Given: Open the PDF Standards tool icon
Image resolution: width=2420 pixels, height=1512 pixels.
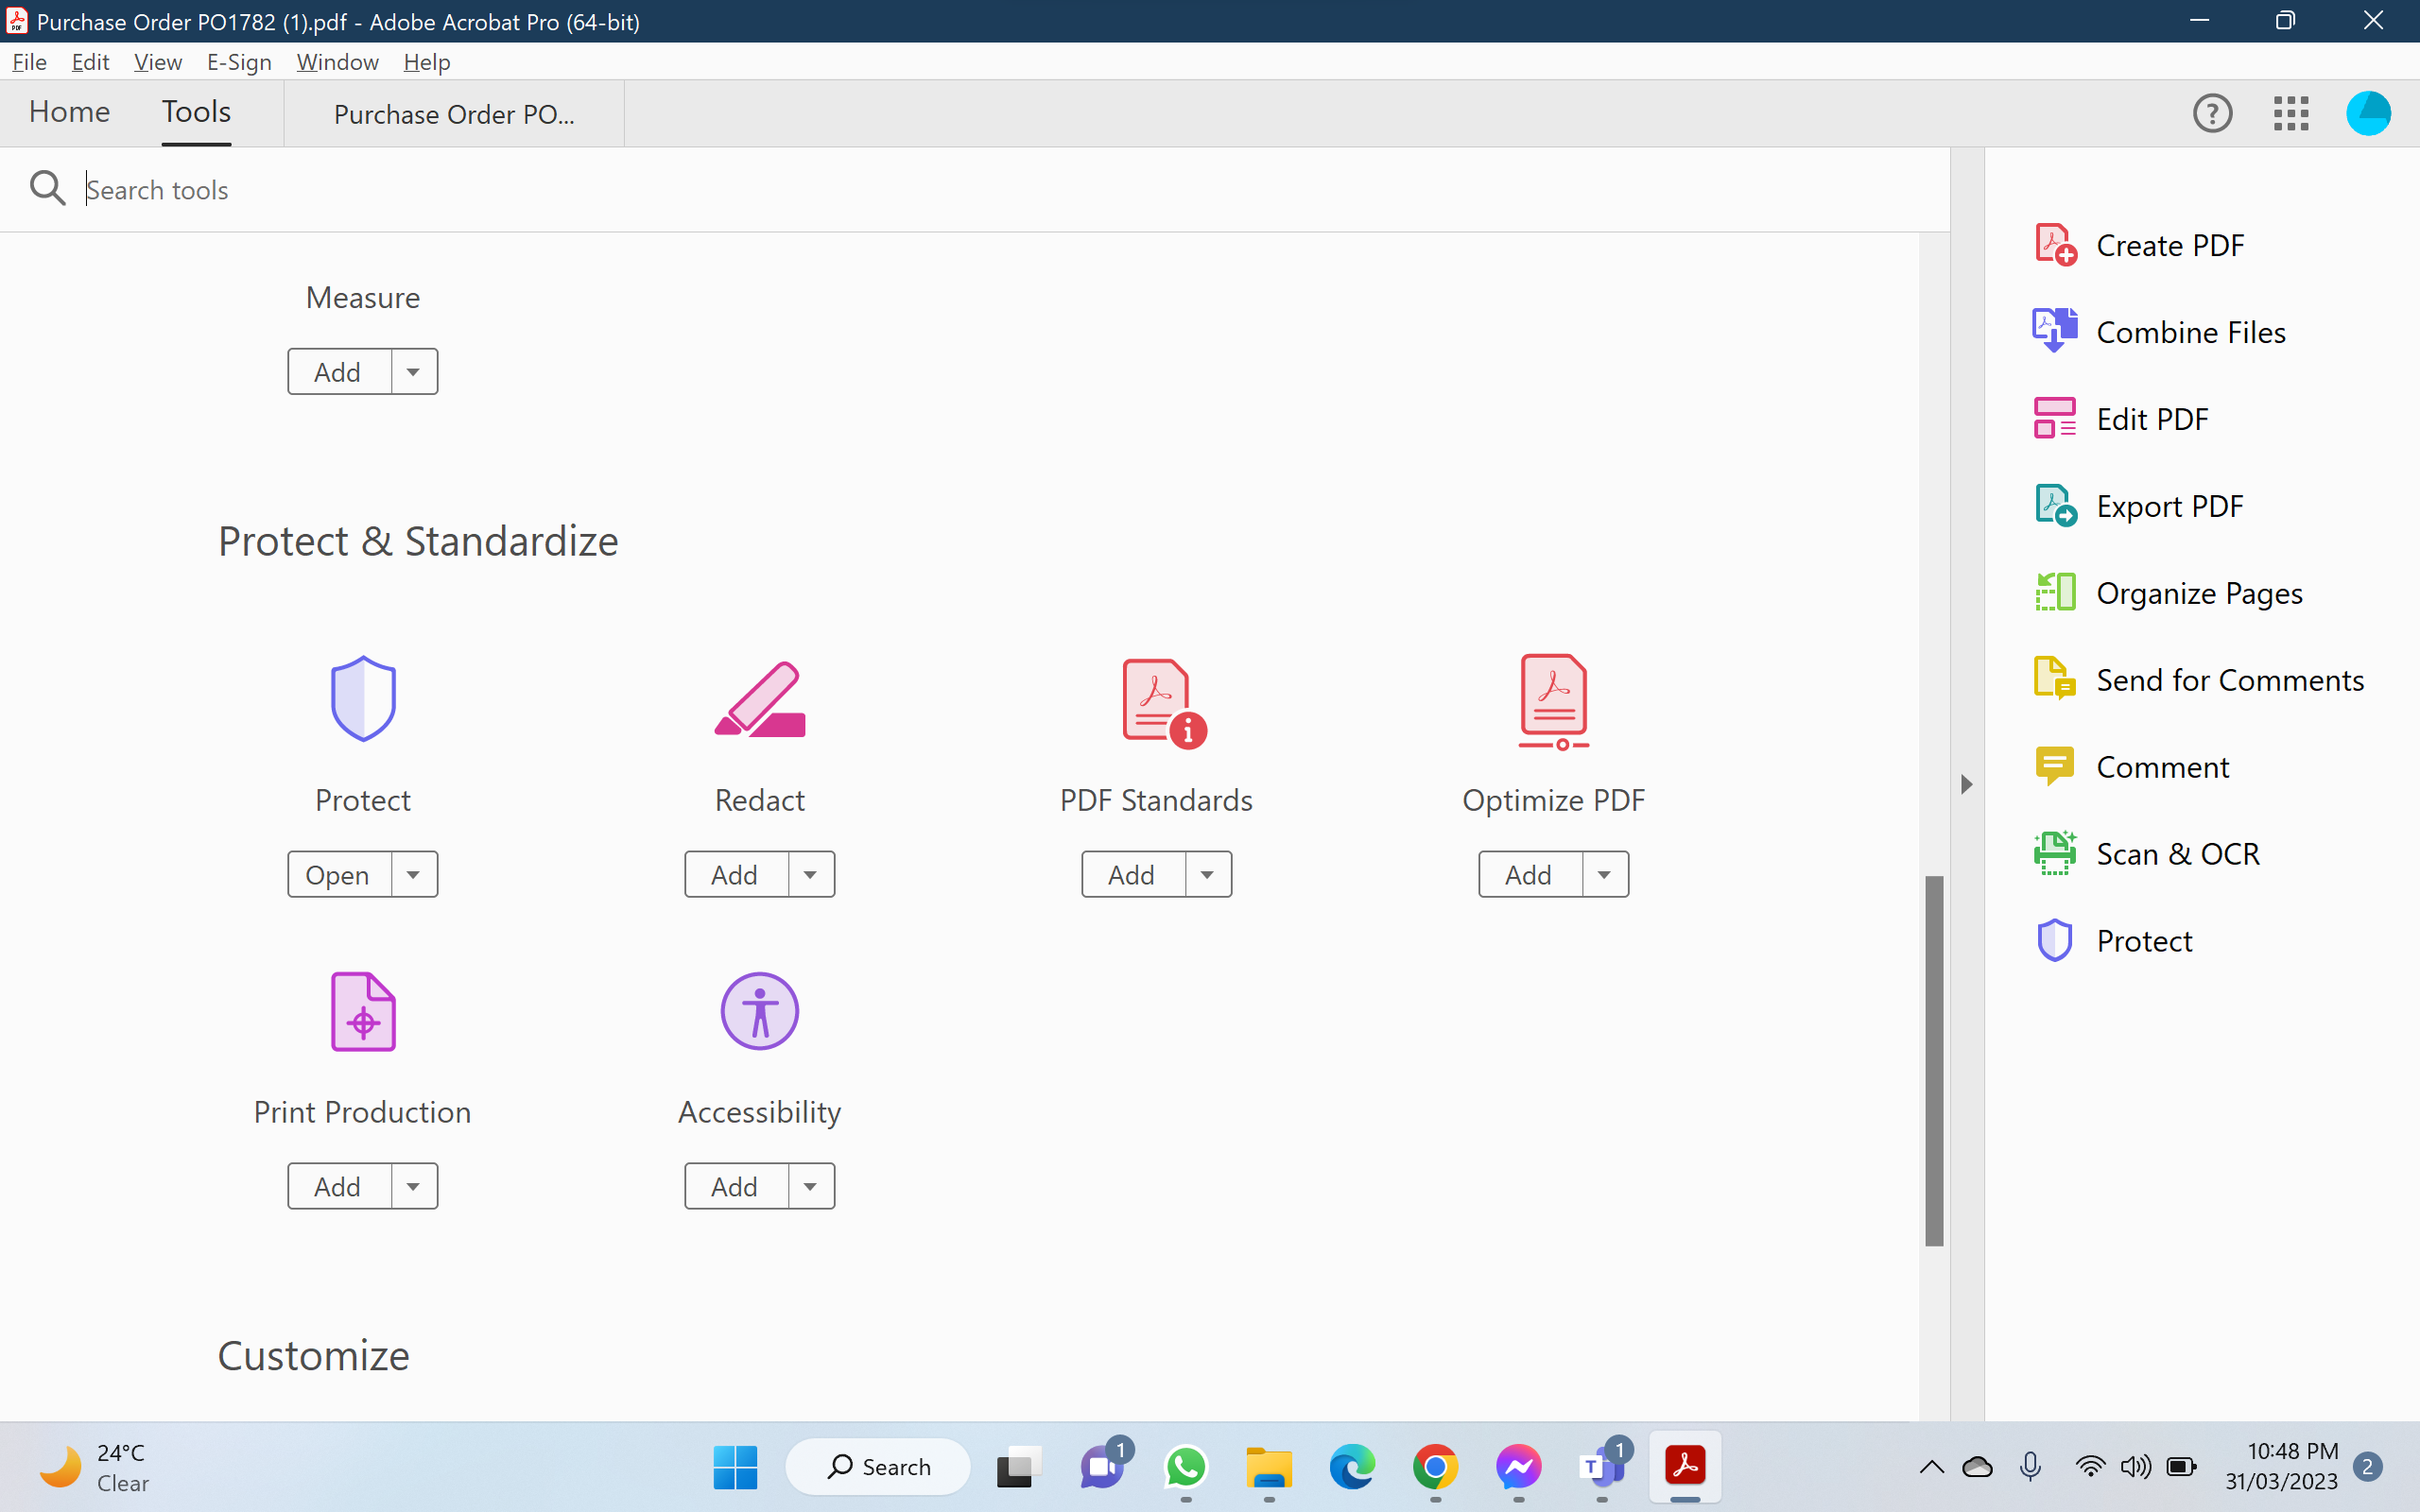Looking at the screenshot, I should 1155,700.
